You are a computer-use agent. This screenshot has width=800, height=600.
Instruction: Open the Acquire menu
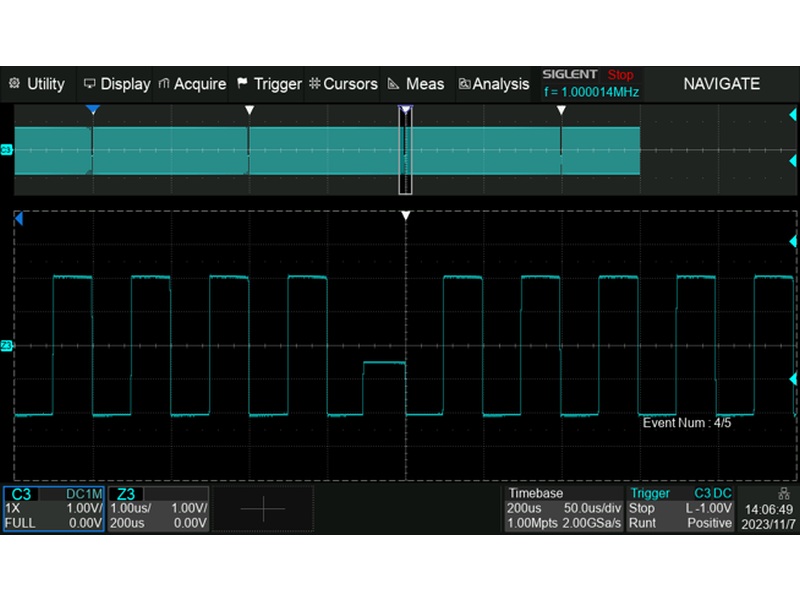click(192, 84)
